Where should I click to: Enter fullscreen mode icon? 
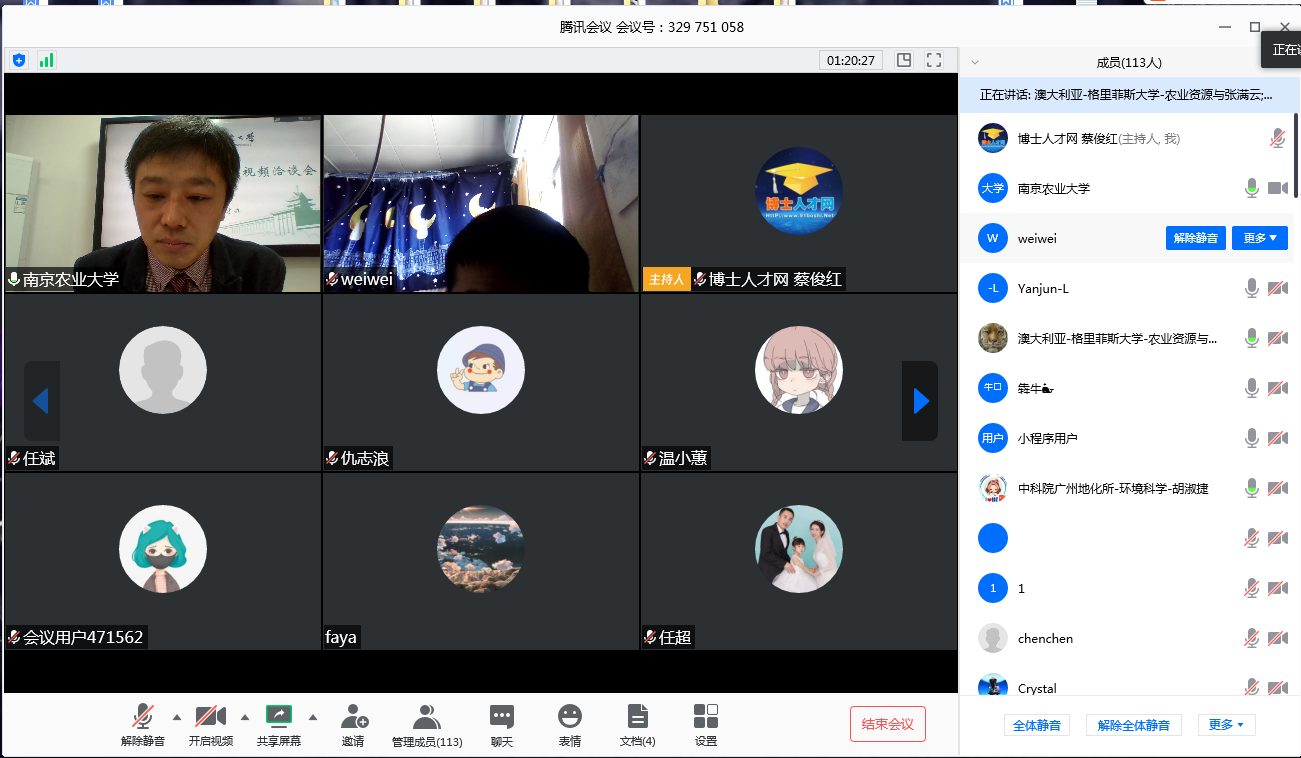click(934, 60)
